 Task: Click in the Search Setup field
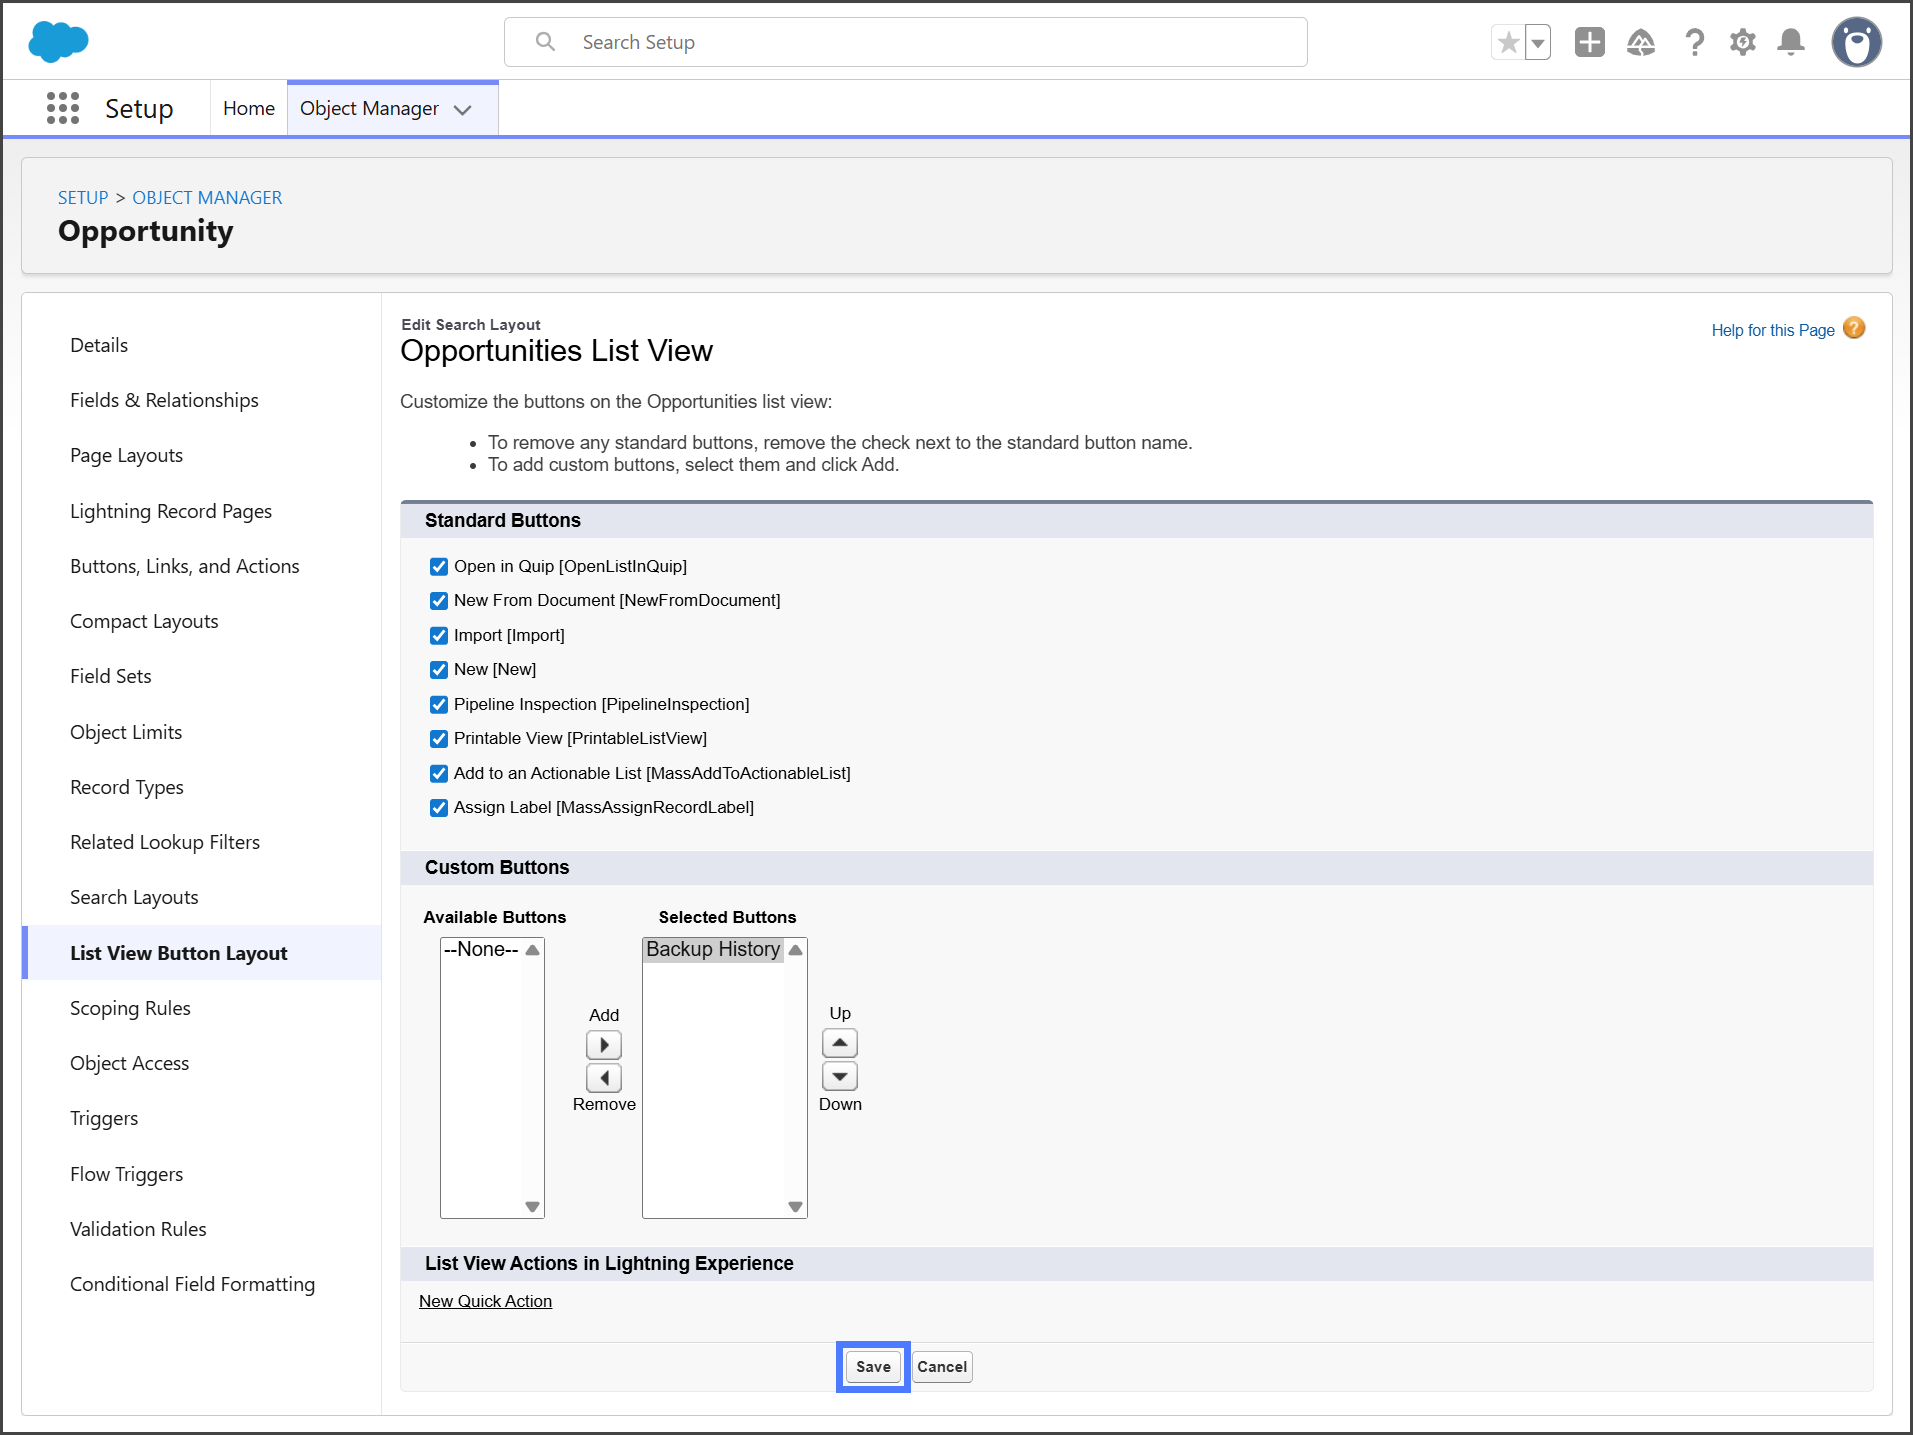click(x=905, y=42)
